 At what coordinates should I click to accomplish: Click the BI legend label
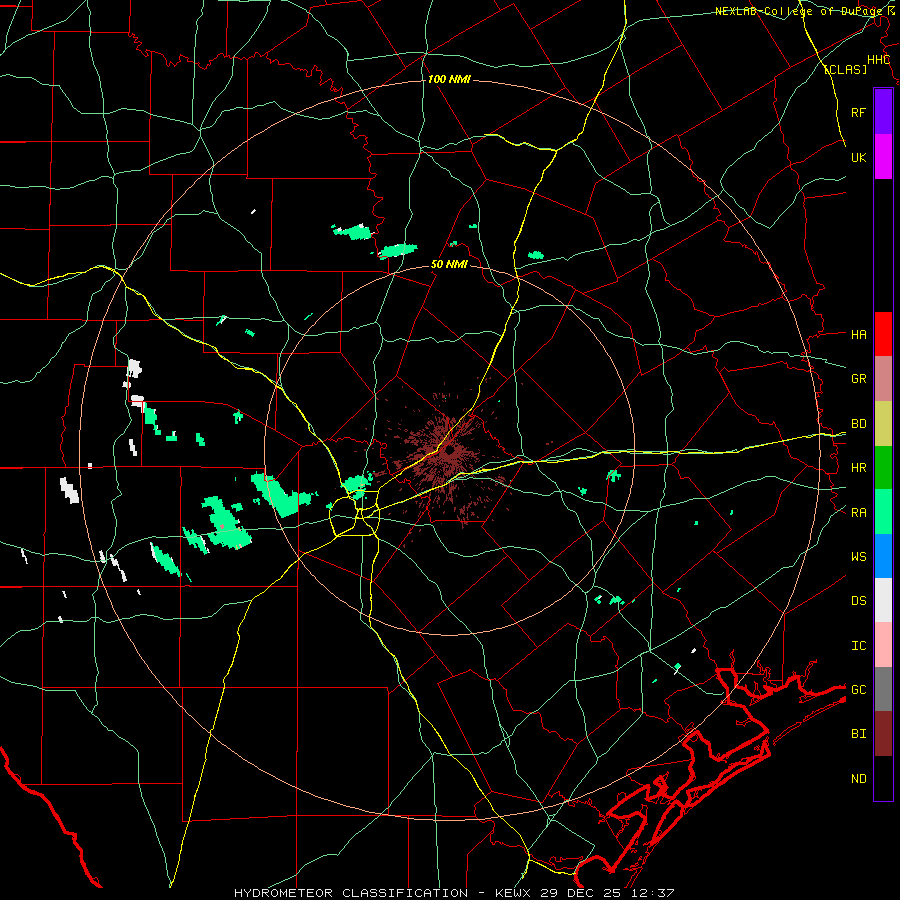pyautogui.click(x=858, y=734)
